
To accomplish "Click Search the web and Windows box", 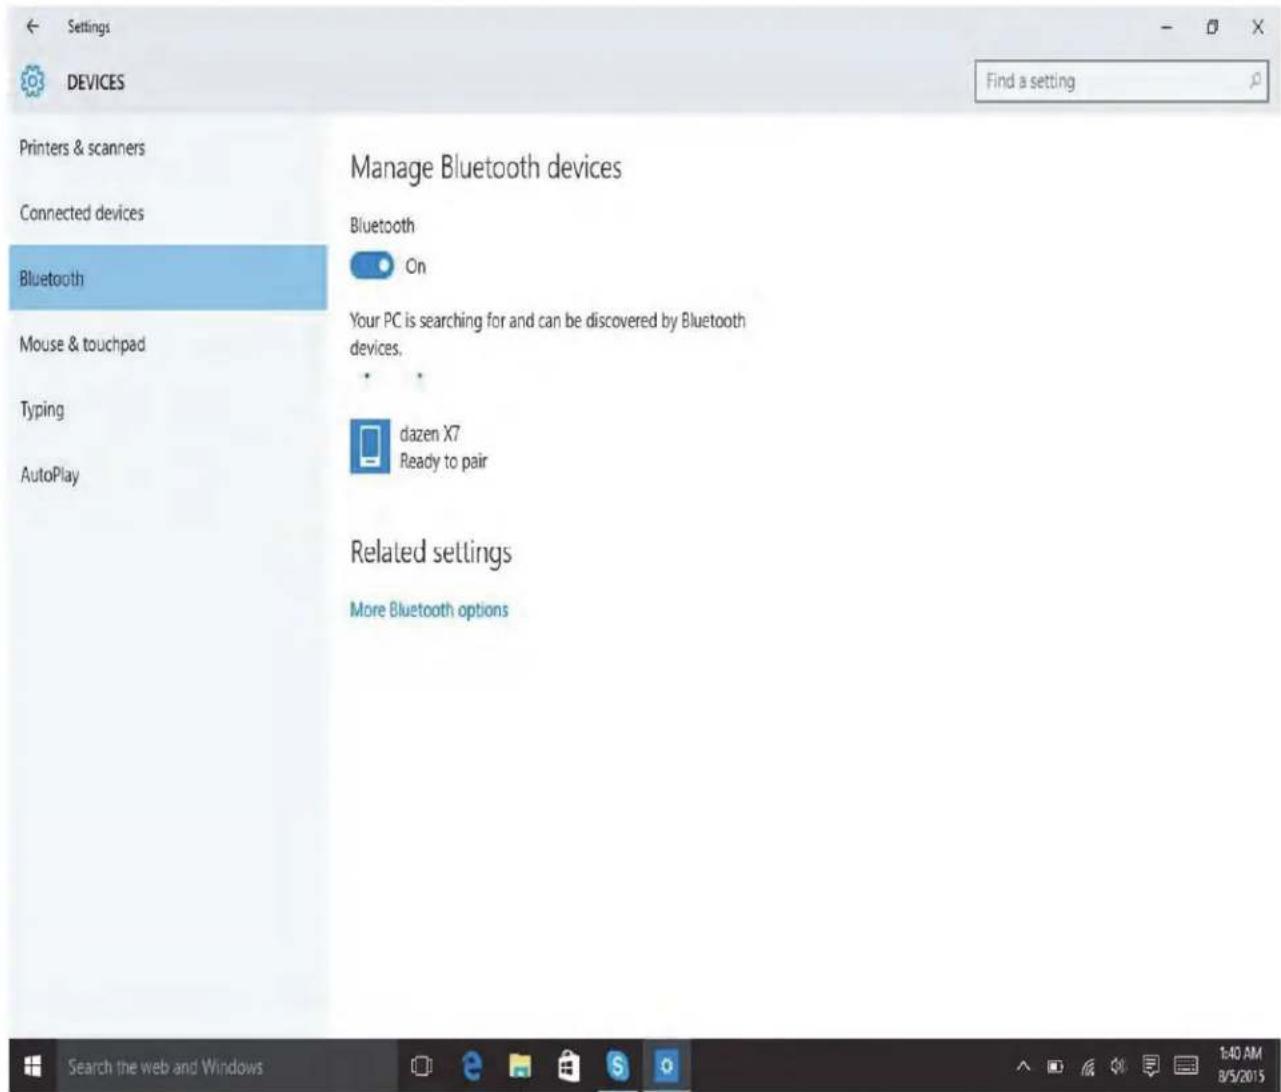I will pyautogui.click(x=222, y=1066).
